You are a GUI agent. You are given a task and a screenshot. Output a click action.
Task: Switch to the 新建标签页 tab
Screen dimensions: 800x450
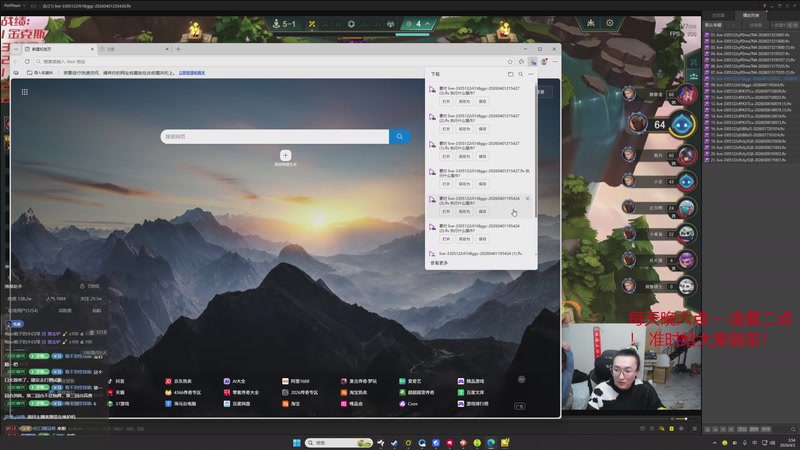[59, 49]
